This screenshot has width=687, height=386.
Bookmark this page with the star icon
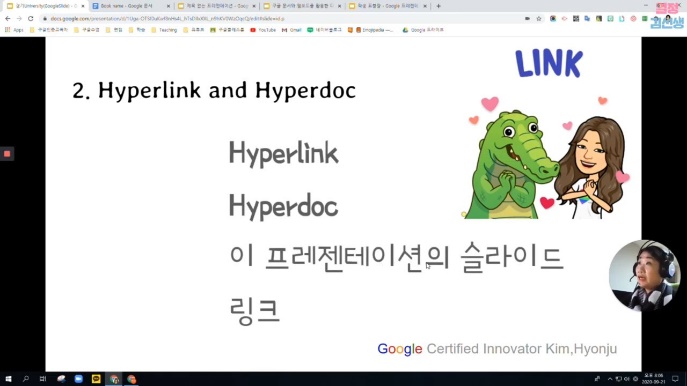pyautogui.click(x=539, y=19)
